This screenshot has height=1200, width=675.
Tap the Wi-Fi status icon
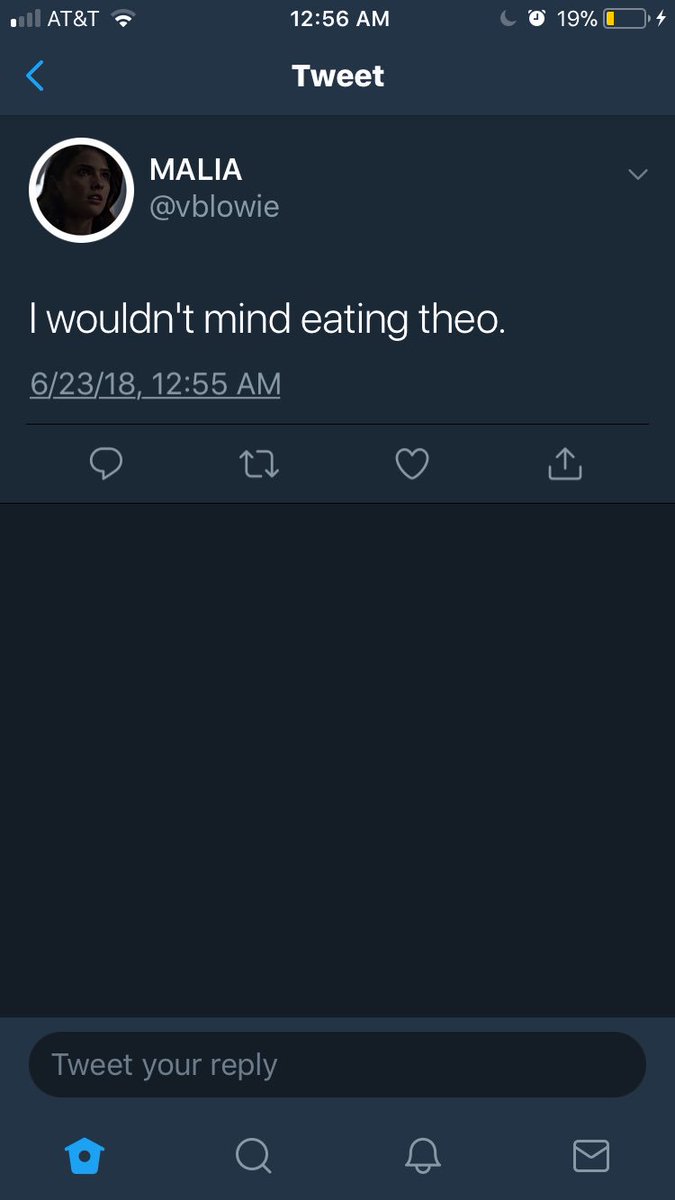pos(123,18)
